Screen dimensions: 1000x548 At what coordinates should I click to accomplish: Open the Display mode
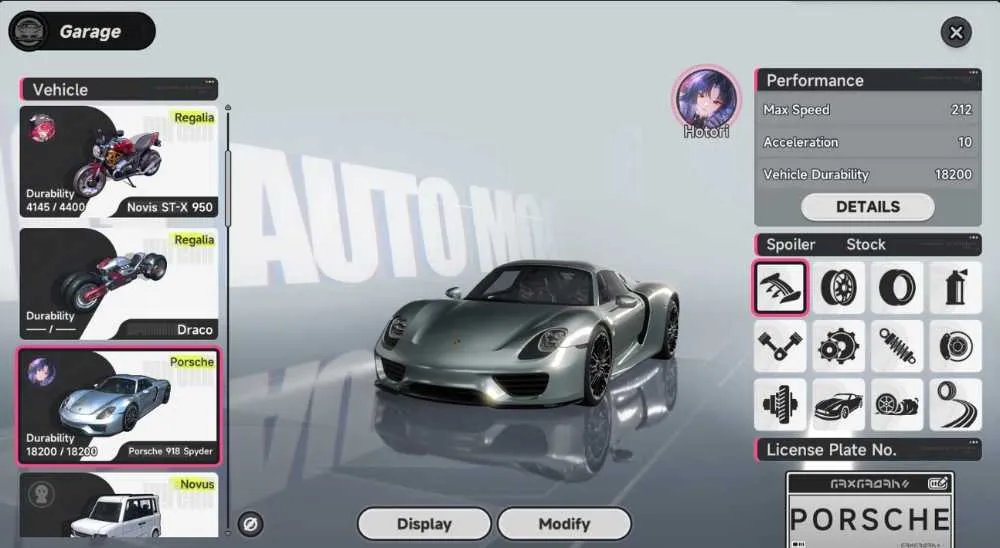424,524
